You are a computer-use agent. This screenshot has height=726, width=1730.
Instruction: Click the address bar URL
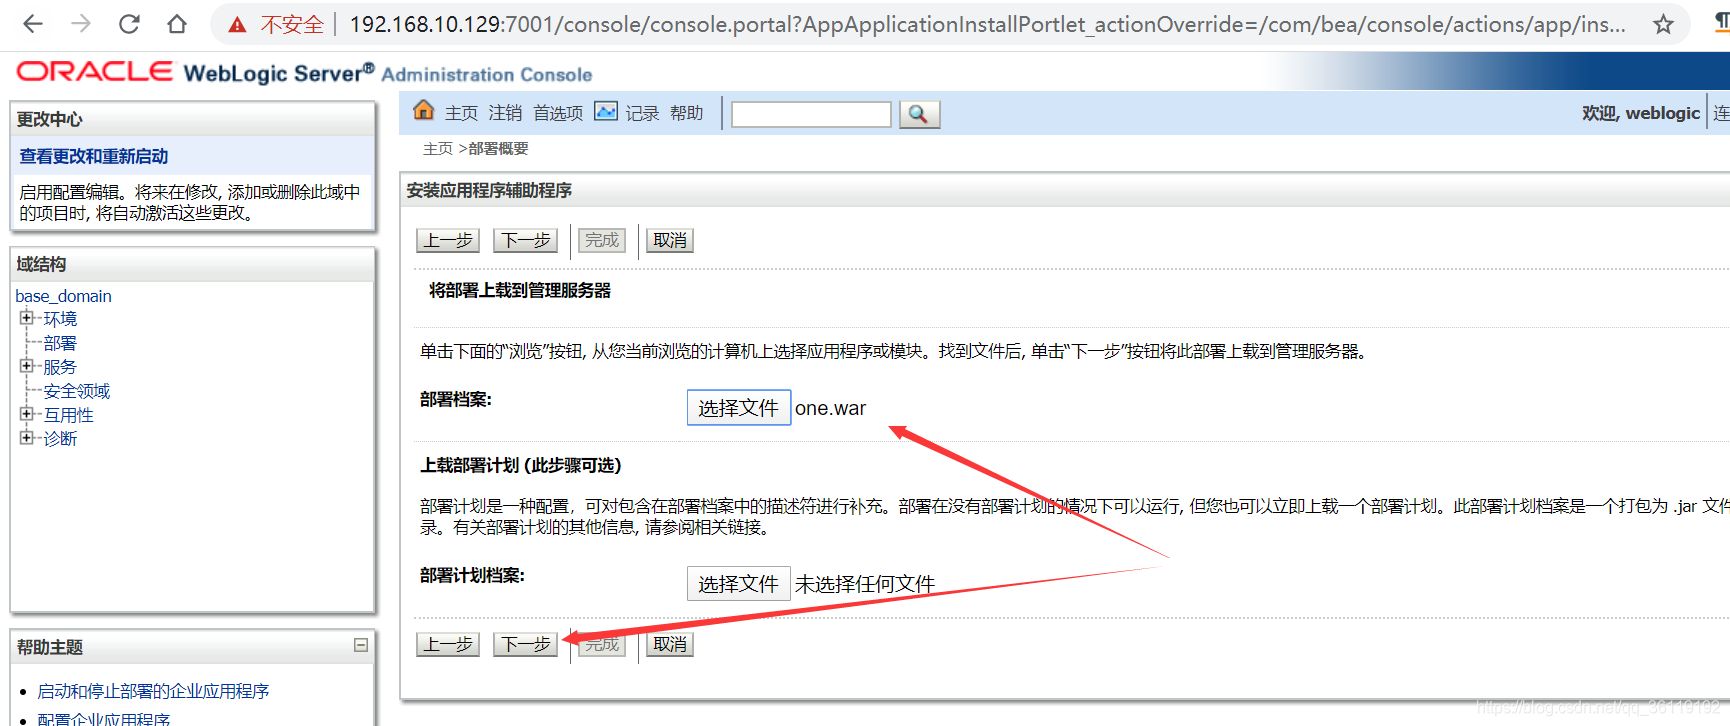click(x=987, y=24)
